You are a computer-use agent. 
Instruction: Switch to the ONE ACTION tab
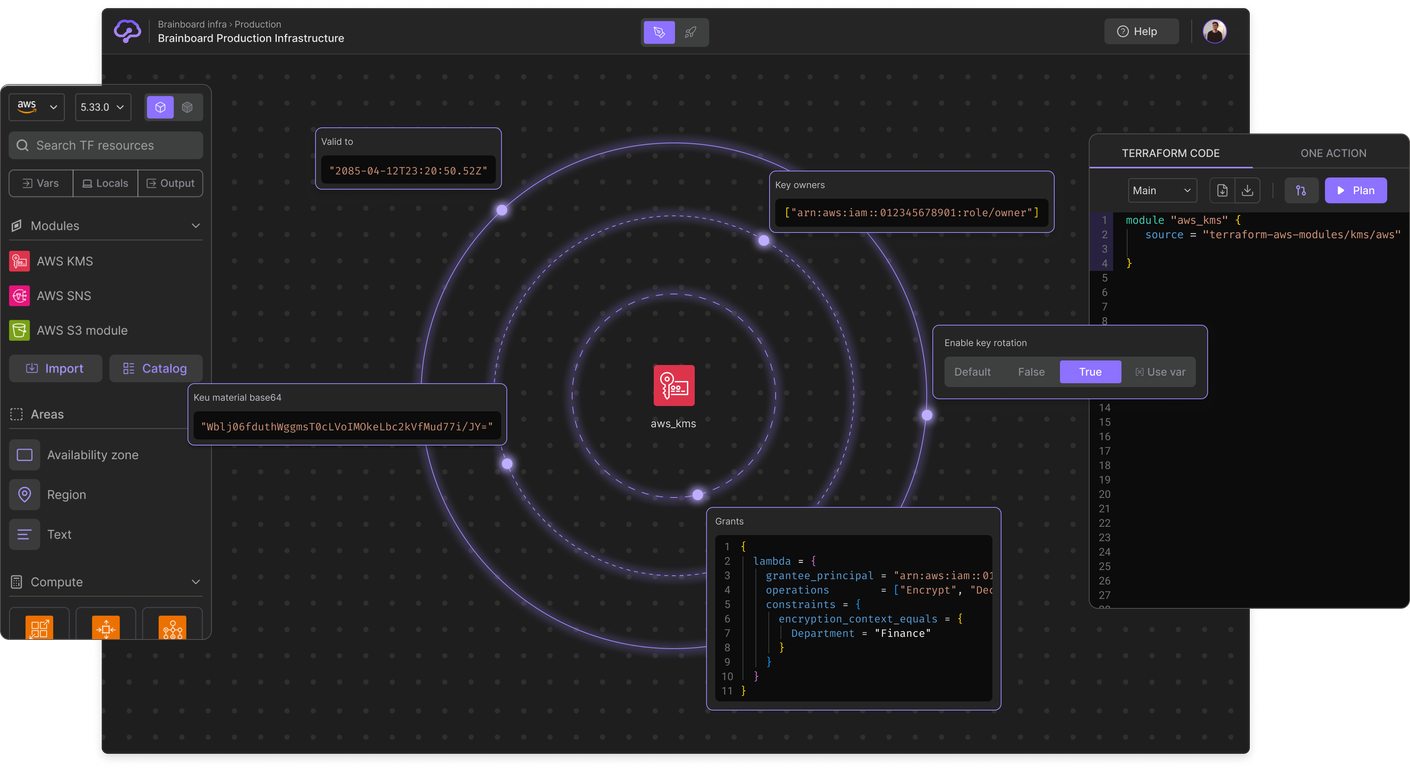[x=1333, y=153]
